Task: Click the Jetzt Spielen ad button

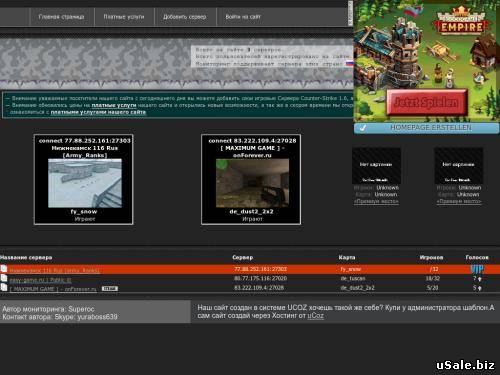Action: (x=426, y=102)
